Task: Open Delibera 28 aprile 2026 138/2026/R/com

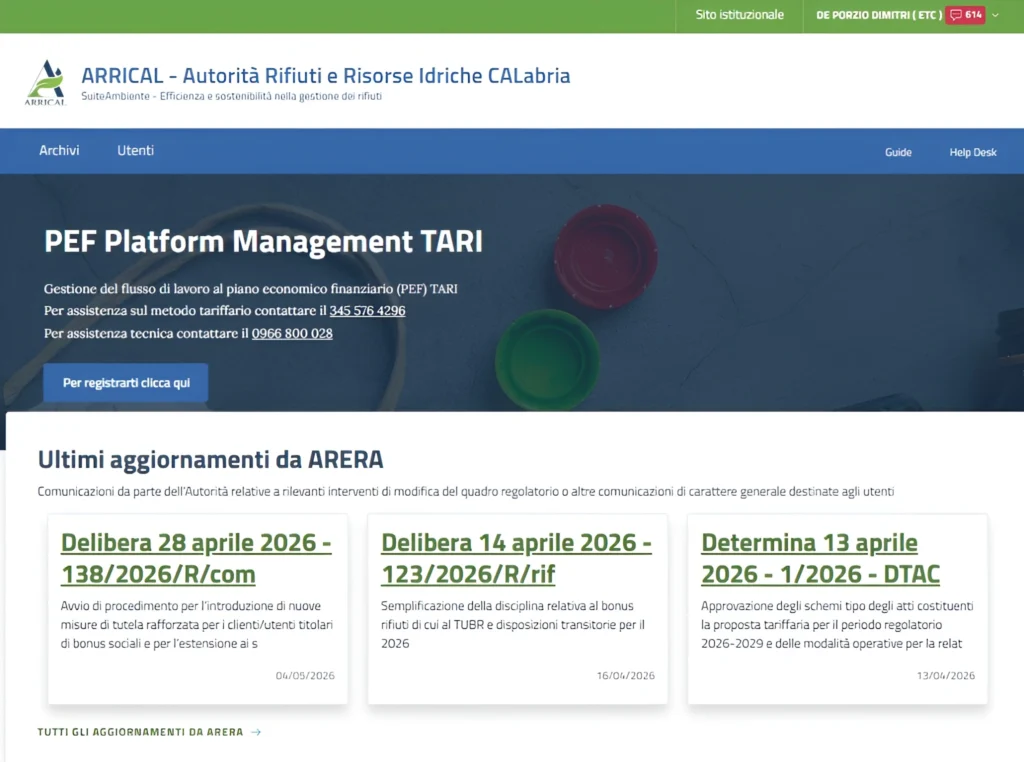Action: 196,558
